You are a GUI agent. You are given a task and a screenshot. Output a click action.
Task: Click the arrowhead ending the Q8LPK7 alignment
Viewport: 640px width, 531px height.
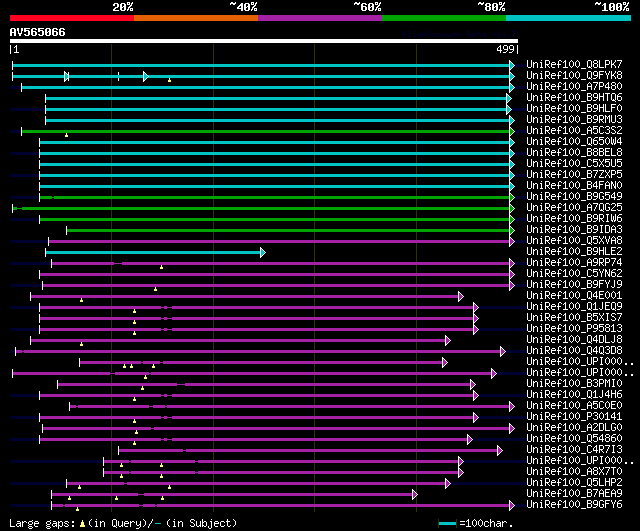pos(512,65)
